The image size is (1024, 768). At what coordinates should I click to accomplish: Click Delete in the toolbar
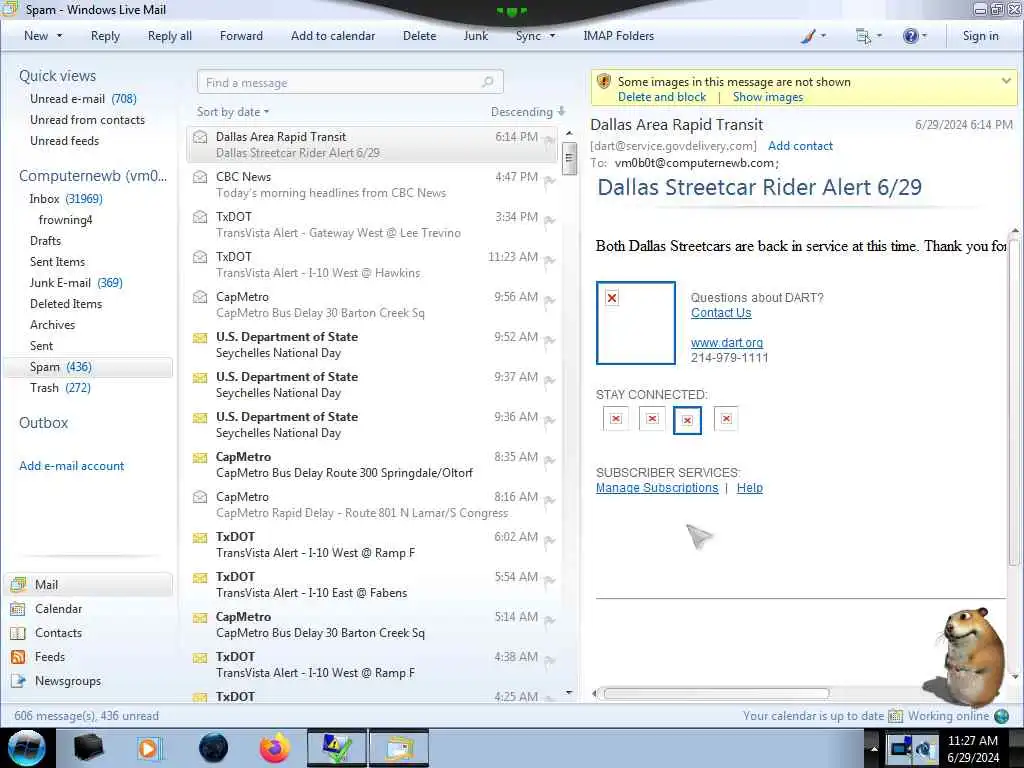[x=419, y=37]
